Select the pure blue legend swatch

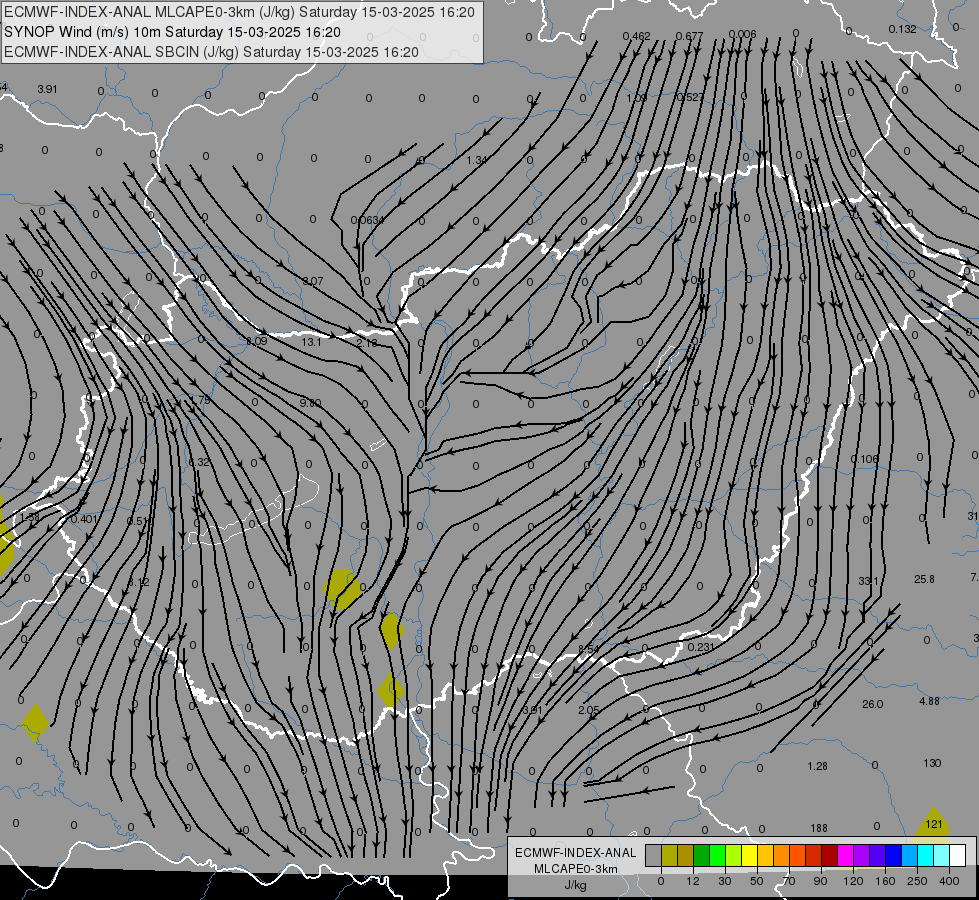tap(893, 855)
